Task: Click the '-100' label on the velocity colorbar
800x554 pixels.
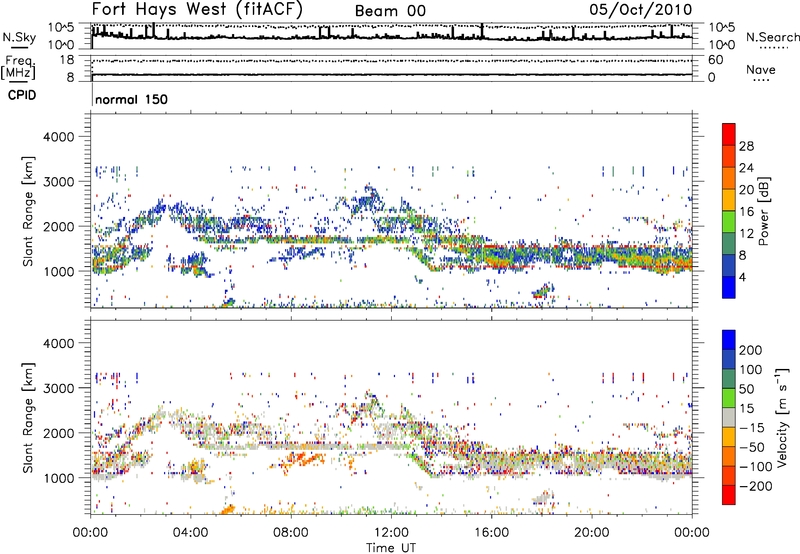Action: click(x=756, y=467)
